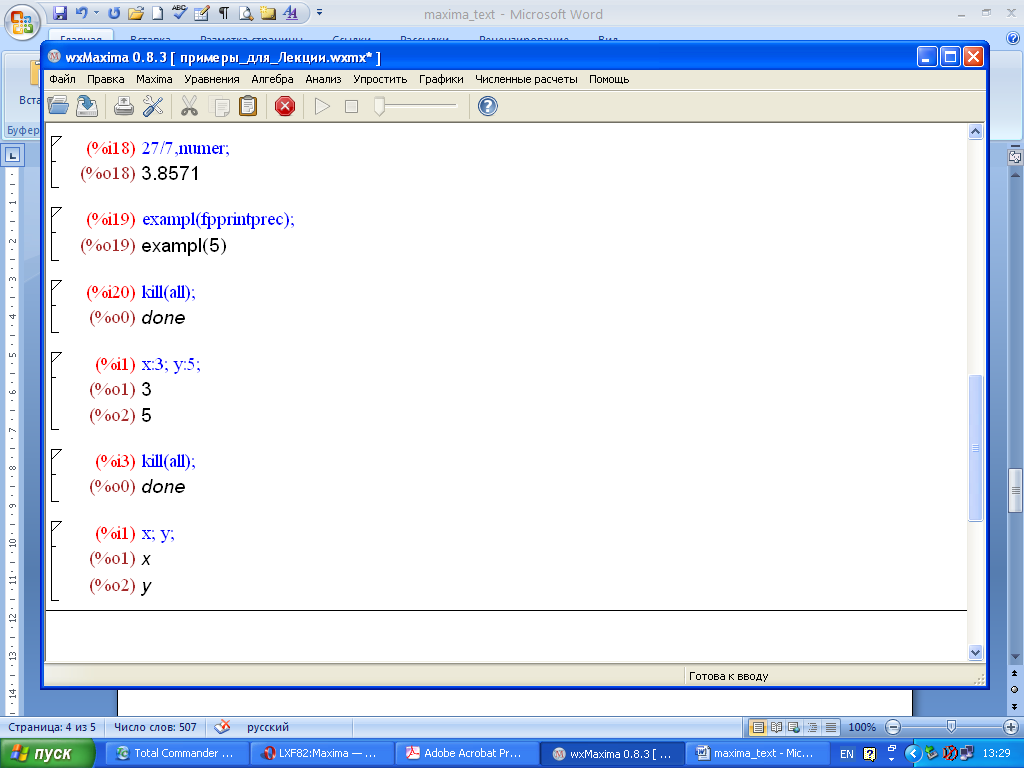Click input 'x:3; y:5;' line
The height and width of the screenshot is (768, 1024).
tap(170, 364)
